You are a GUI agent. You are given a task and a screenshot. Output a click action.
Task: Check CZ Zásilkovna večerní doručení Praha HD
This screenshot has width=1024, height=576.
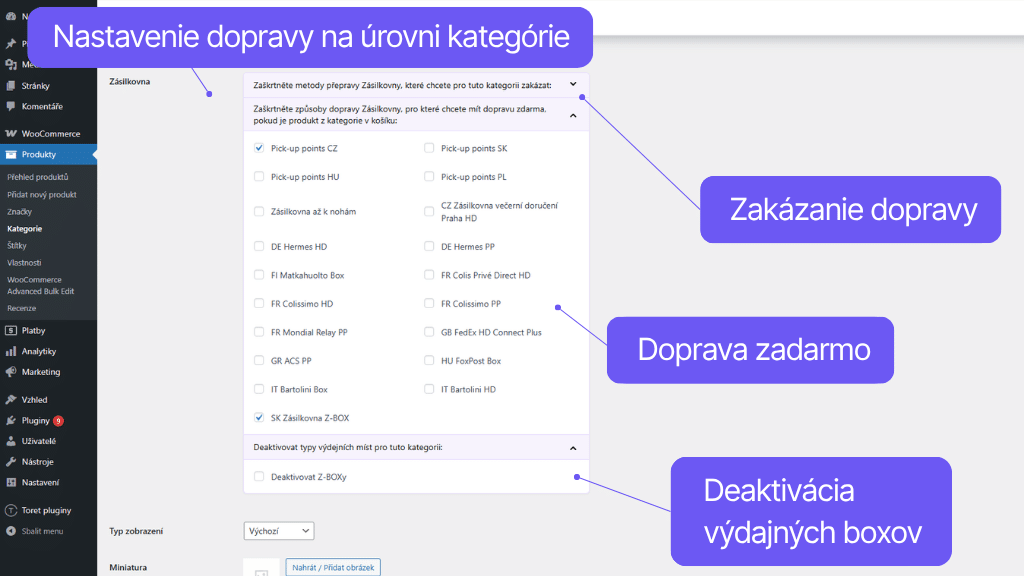pos(429,212)
